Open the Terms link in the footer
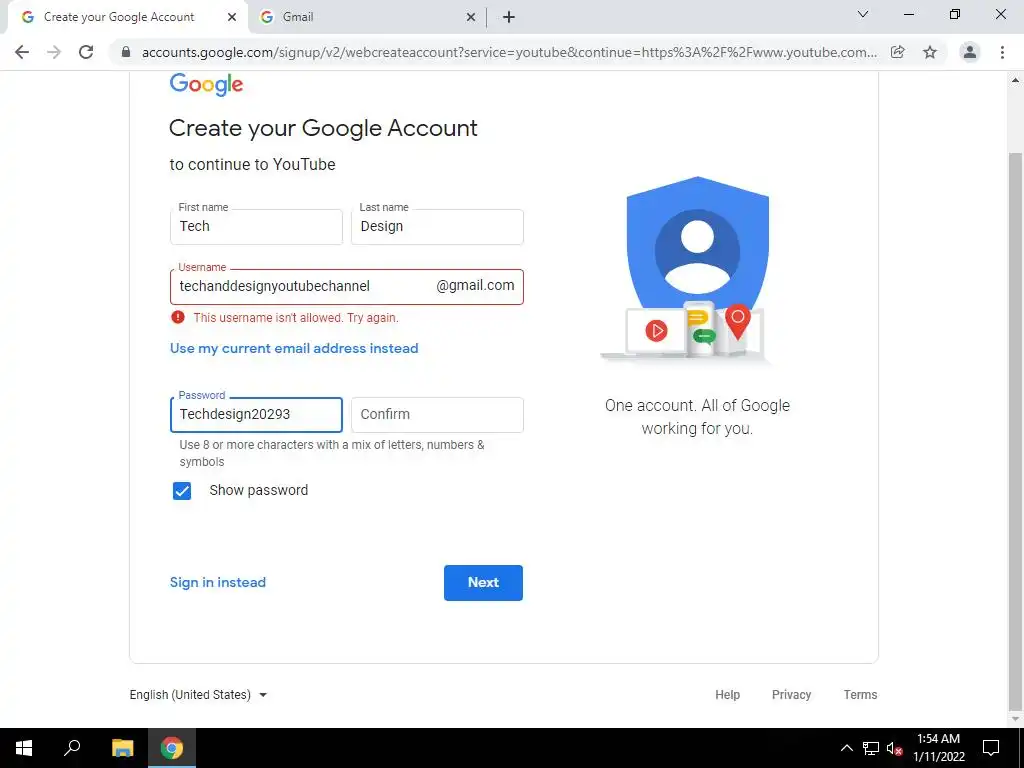 [860, 694]
